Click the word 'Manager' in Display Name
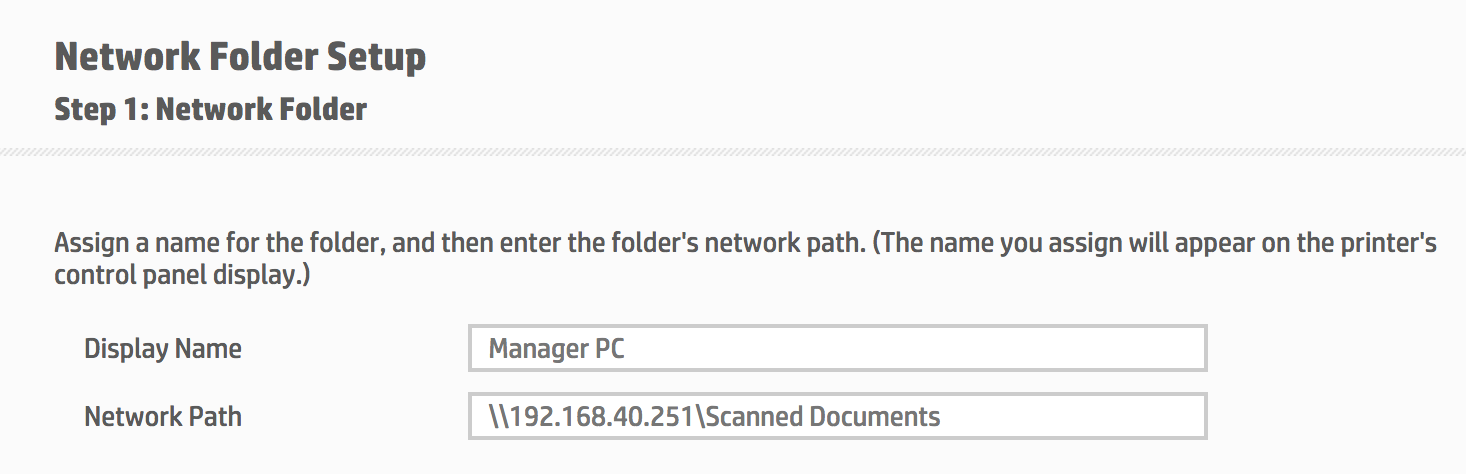The width and height of the screenshot is (1466, 474). 538,350
